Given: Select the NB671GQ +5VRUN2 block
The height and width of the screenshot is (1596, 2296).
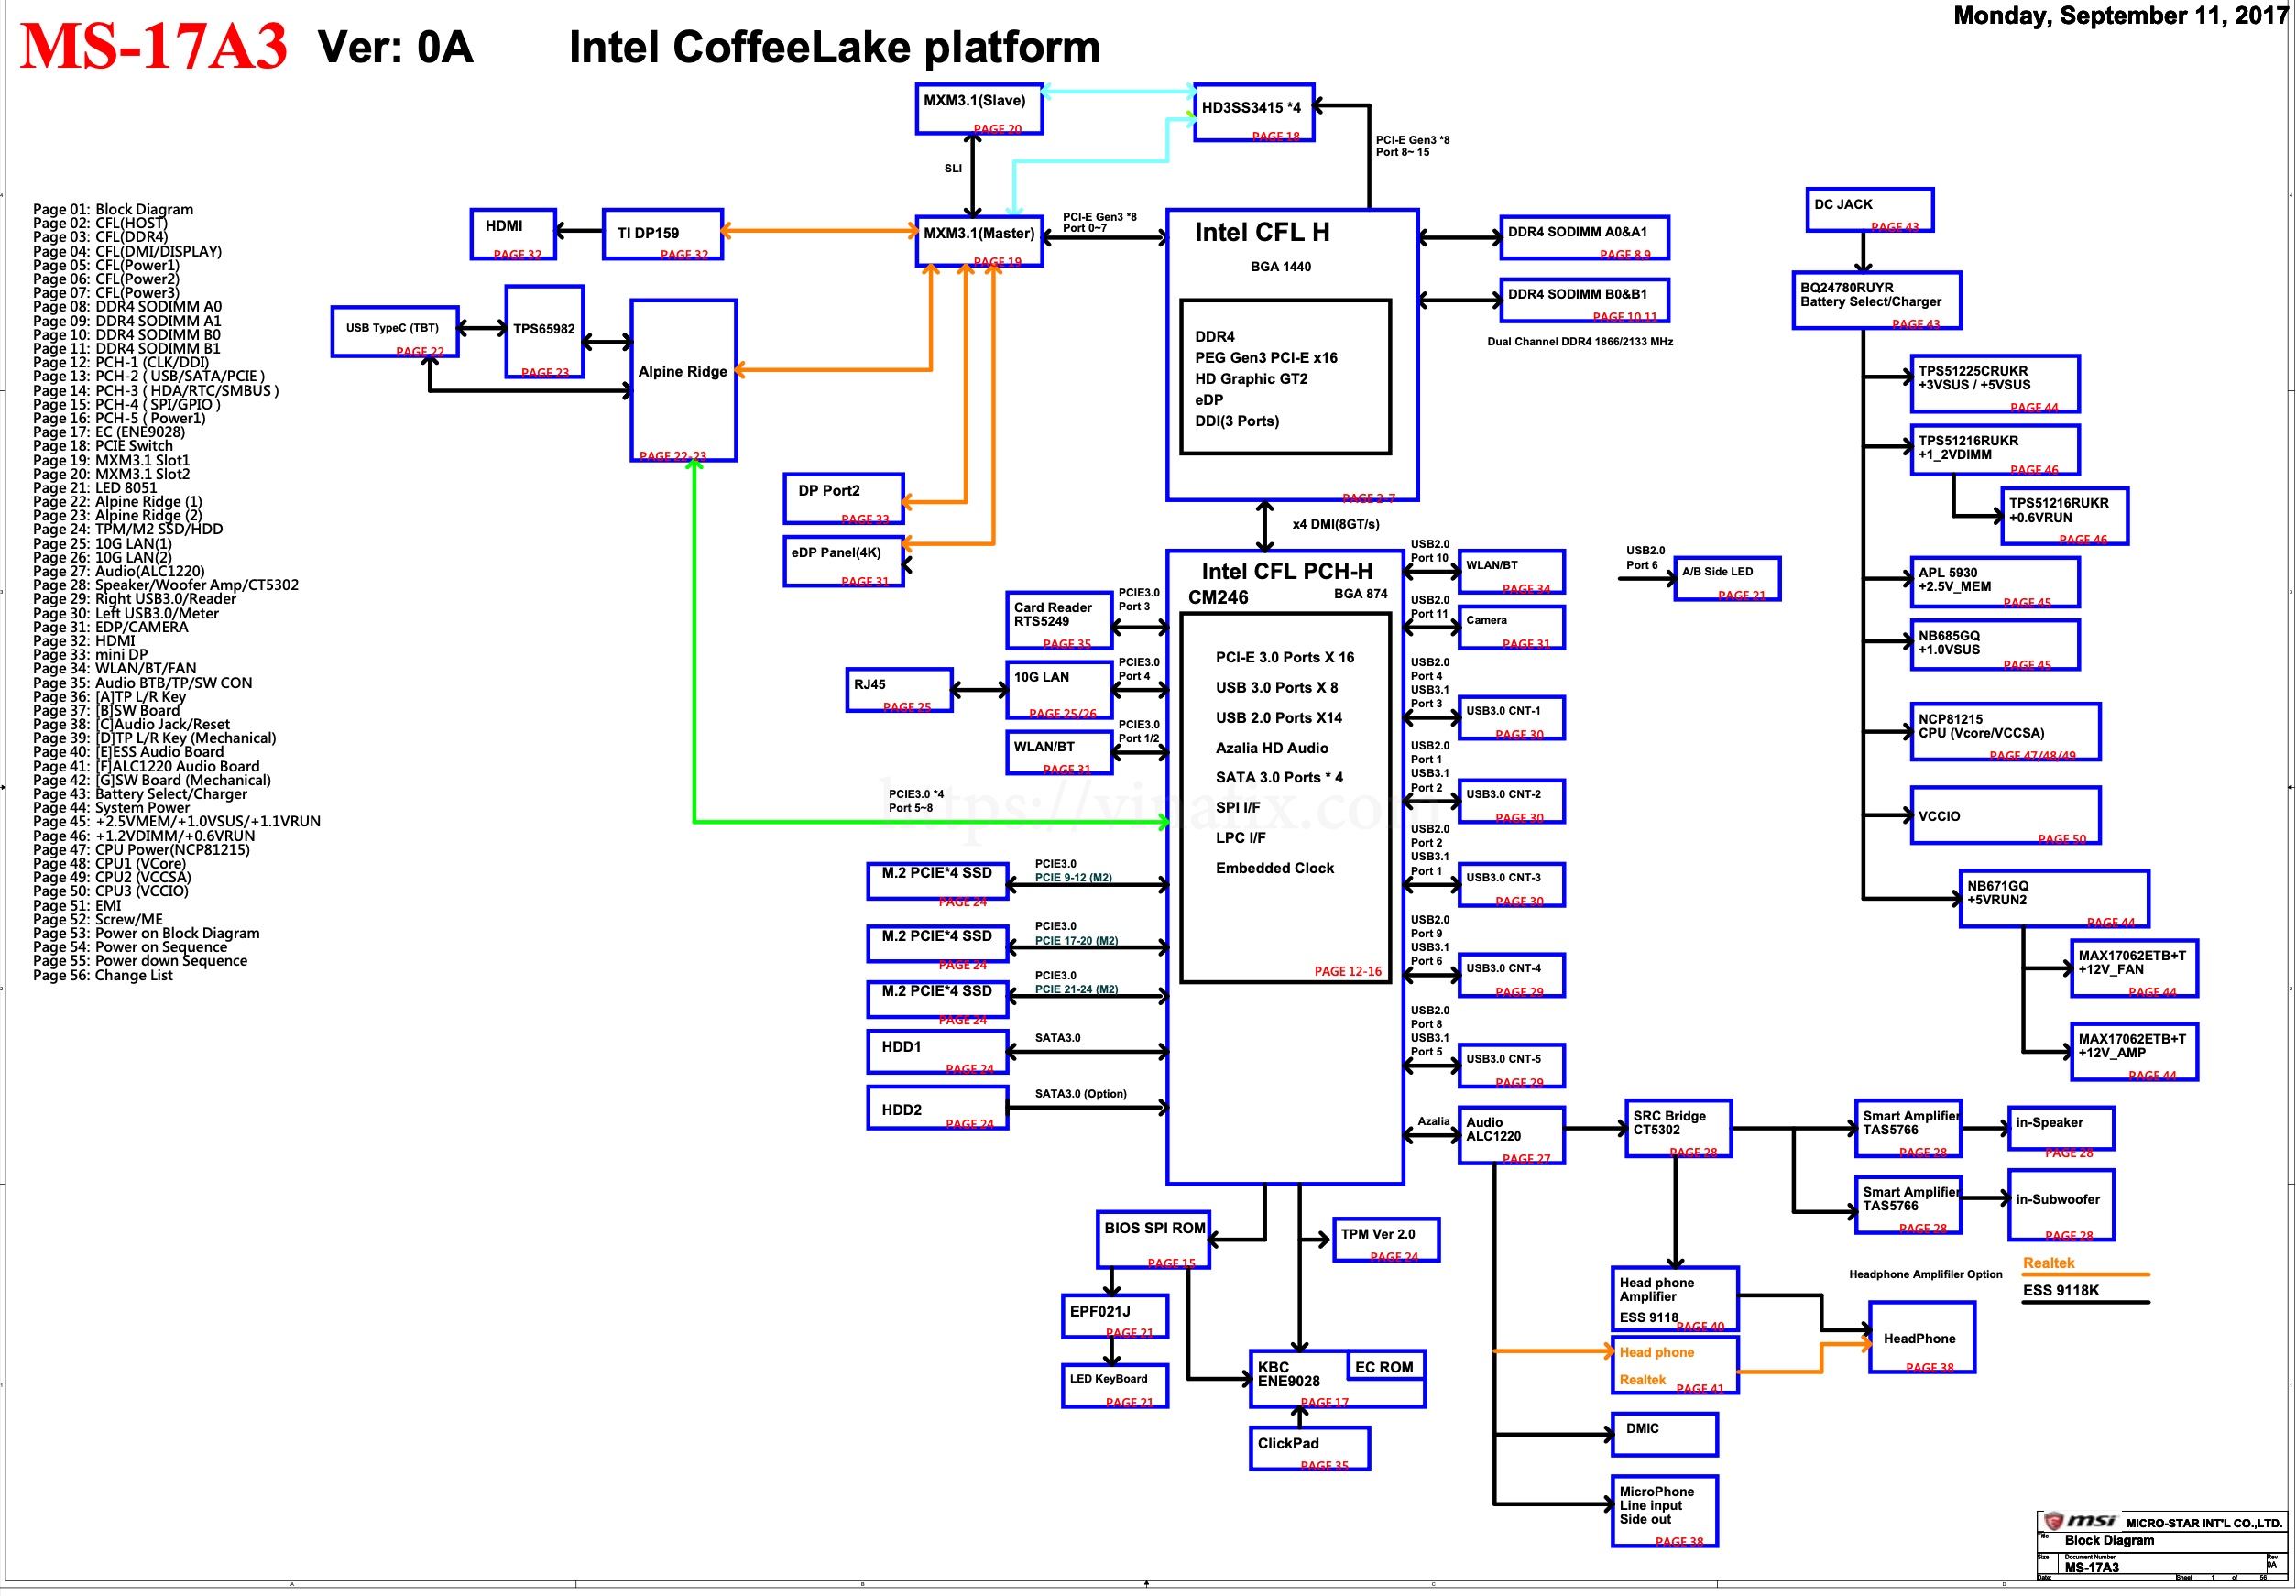Looking at the screenshot, I should (x=2054, y=898).
